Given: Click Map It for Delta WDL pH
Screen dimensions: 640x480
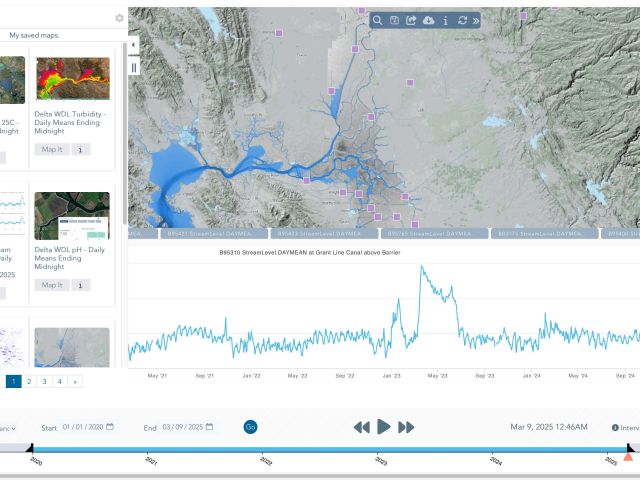Looking at the screenshot, I should [x=52, y=285].
